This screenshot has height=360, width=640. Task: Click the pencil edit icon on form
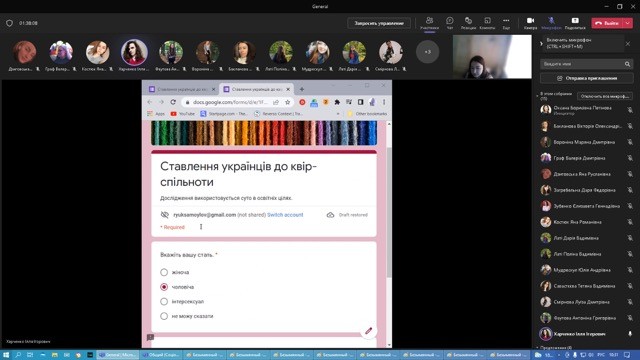[368, 331]
